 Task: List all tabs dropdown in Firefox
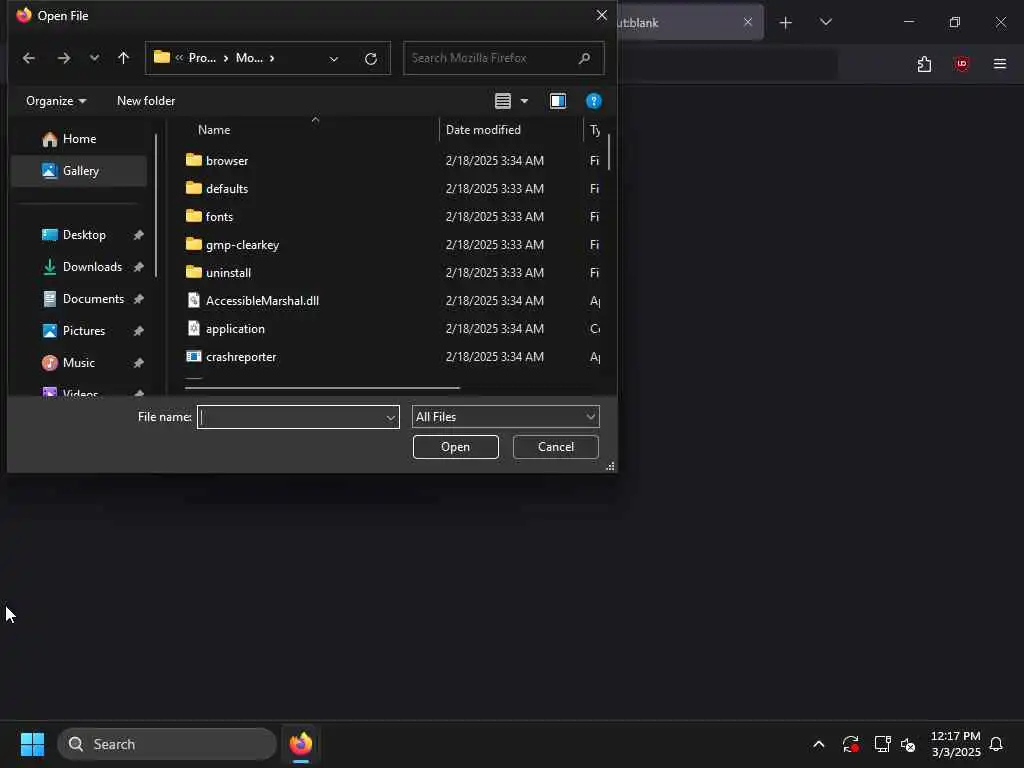coord(825,22)
